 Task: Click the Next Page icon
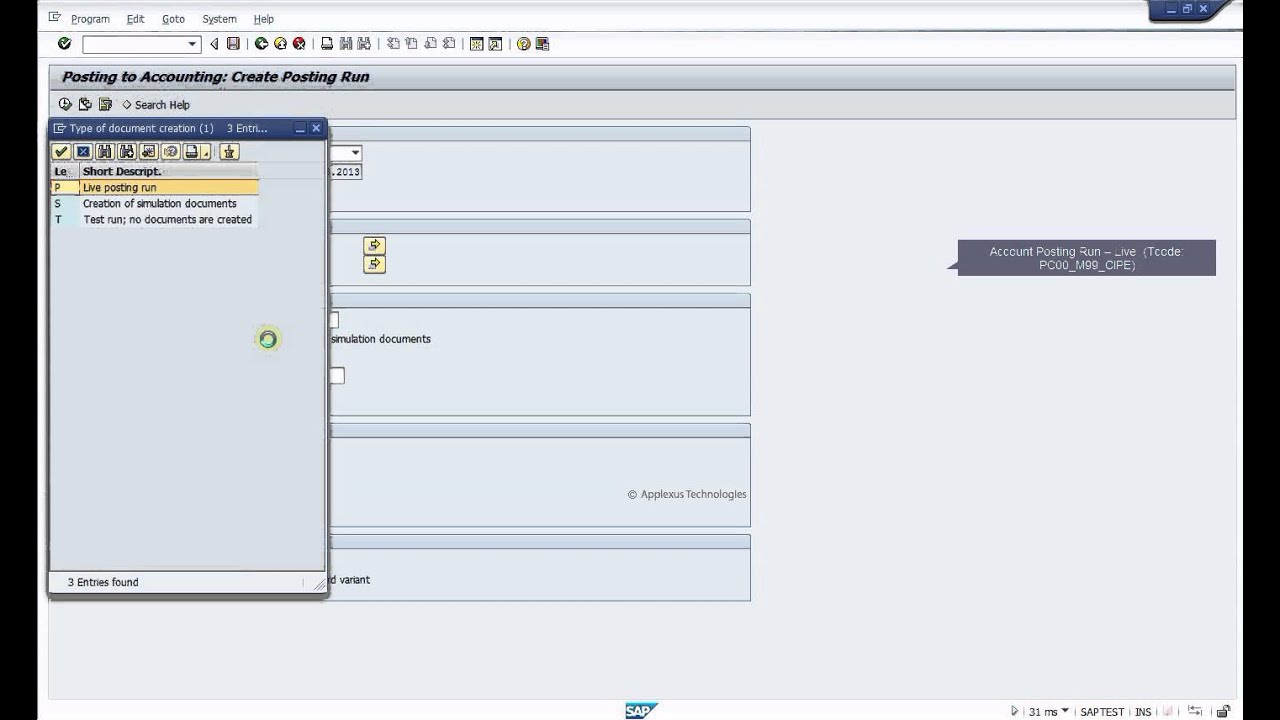click(430, 44)
